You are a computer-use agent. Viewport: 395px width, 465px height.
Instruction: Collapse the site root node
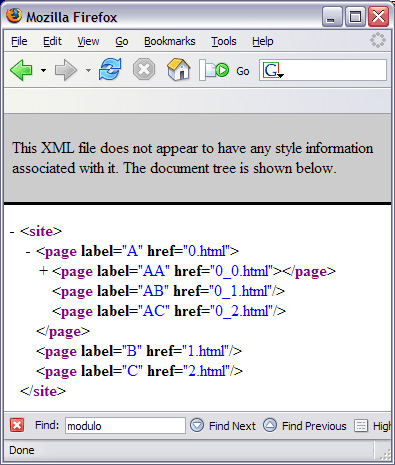click(12, 232)
